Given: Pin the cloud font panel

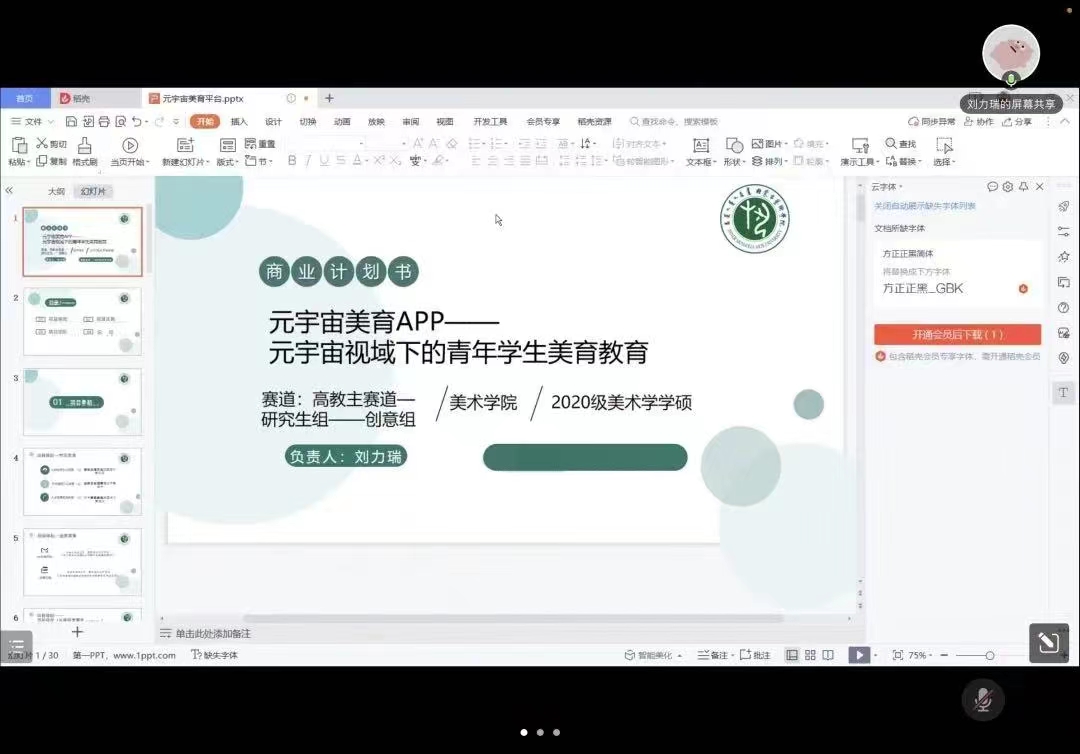Looking at the screenshot, I should (1024, 187).
